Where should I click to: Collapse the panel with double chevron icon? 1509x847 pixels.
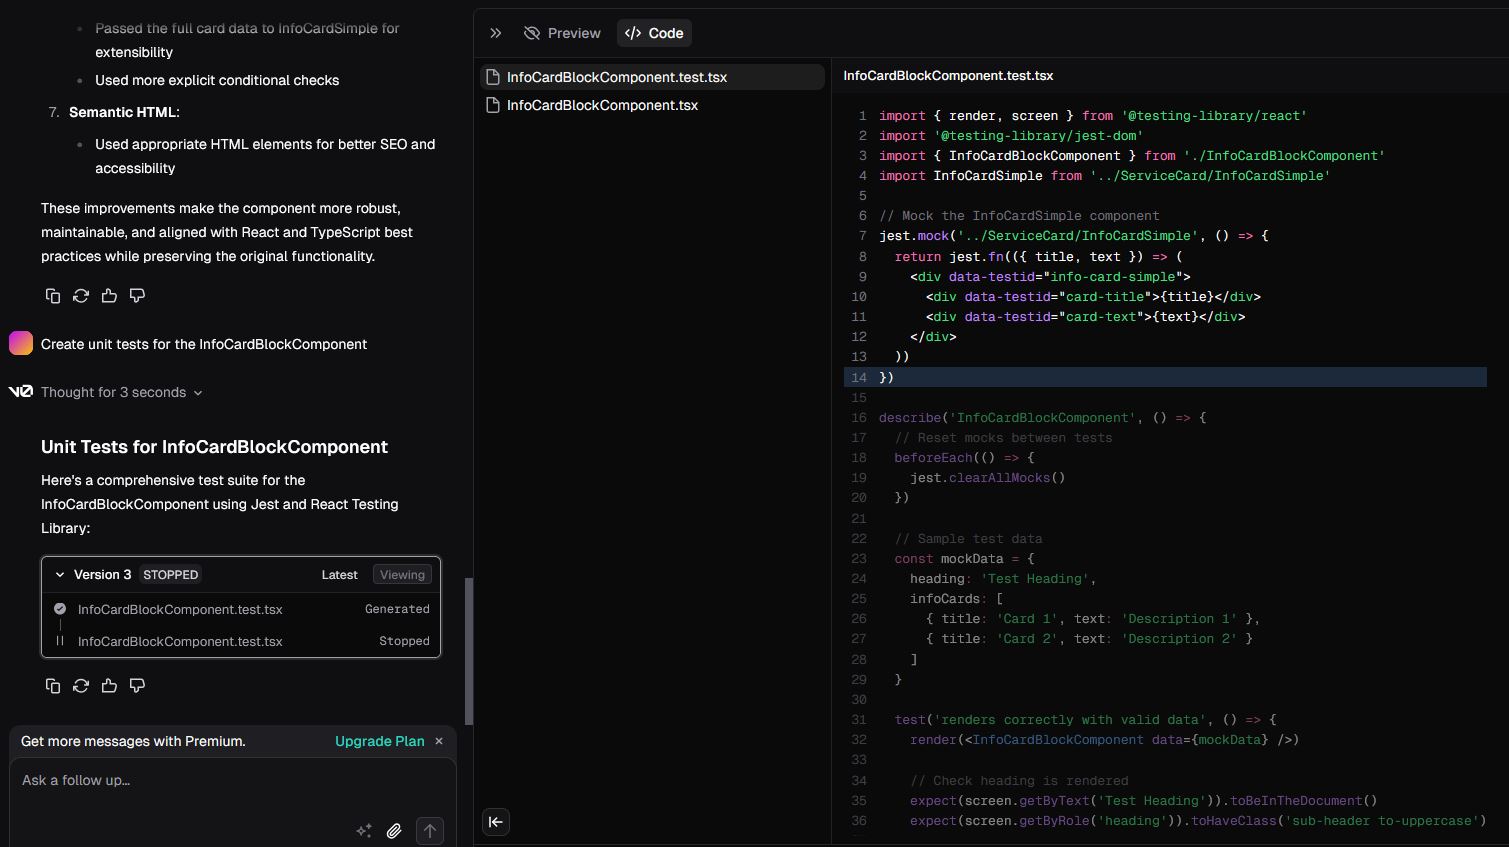click(496, 33)
